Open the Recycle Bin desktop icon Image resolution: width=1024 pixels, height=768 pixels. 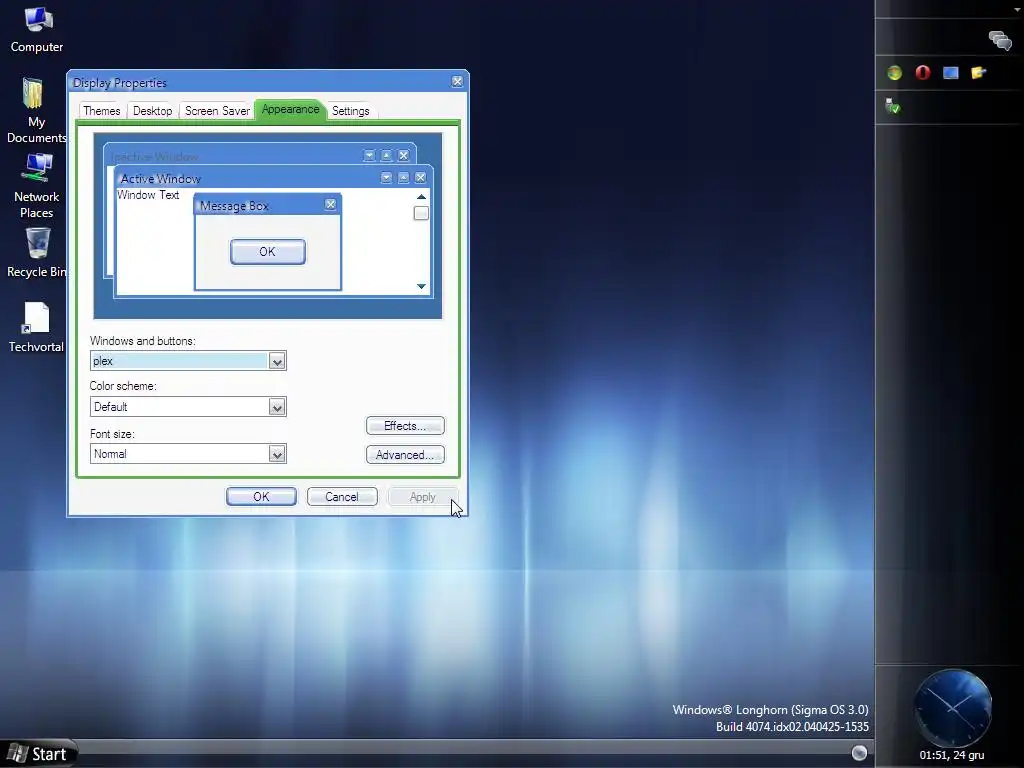click(37, 253)
